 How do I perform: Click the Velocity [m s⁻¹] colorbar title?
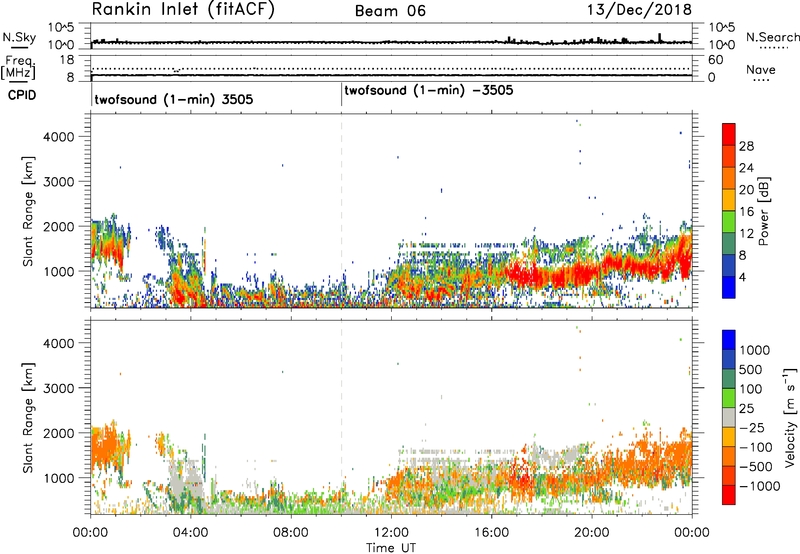790,417
